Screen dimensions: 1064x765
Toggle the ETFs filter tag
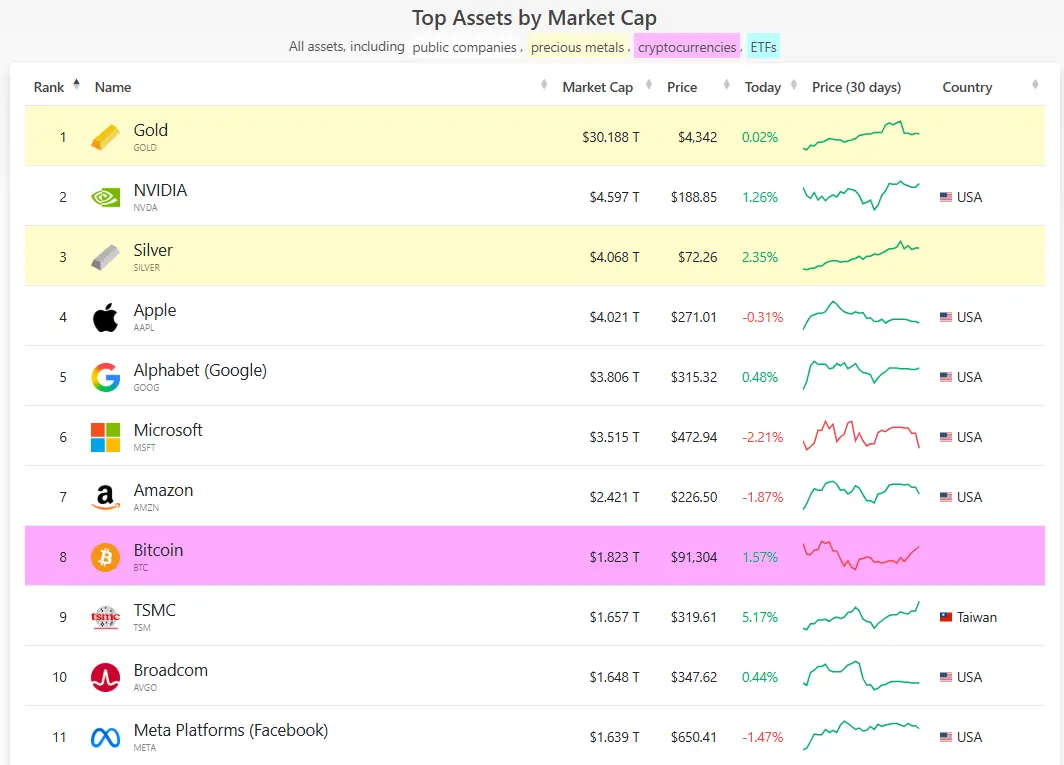point(763,47)
